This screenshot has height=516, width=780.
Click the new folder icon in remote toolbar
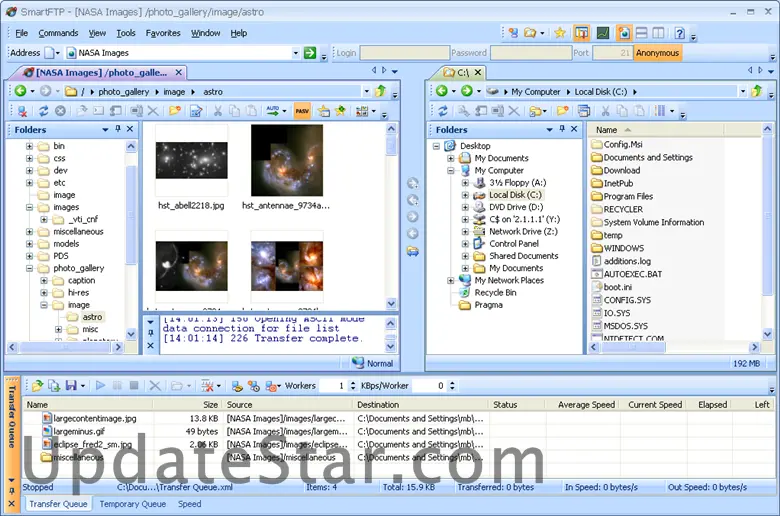pos(175,110)
